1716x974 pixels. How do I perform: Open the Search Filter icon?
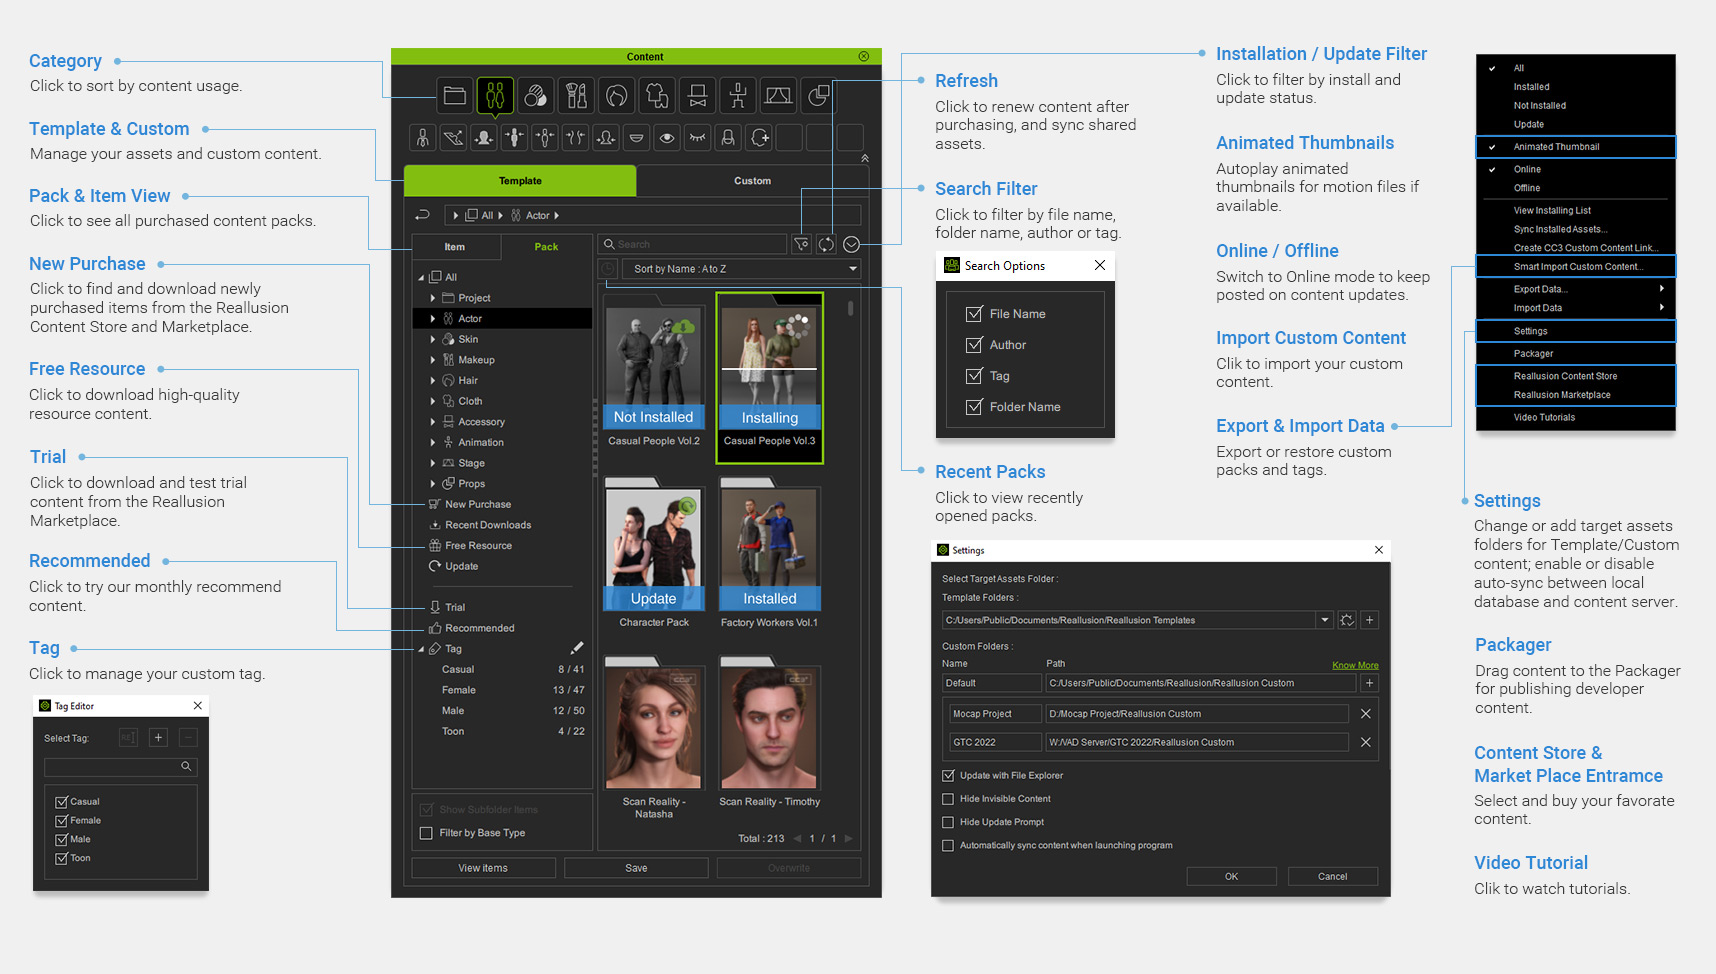[801, 244]
